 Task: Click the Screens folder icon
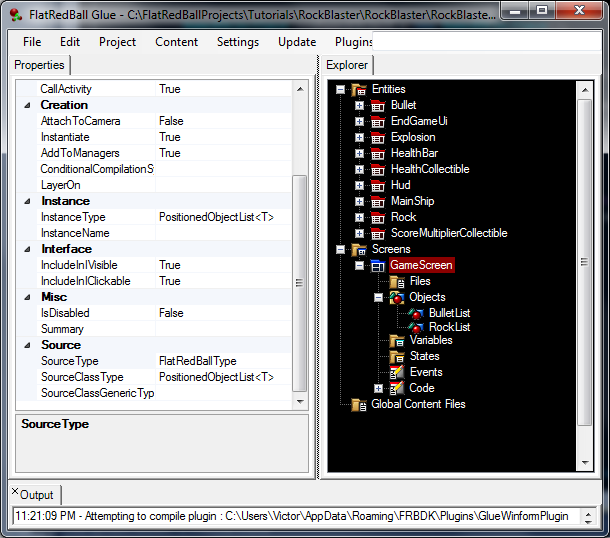[x=359, y=249]
